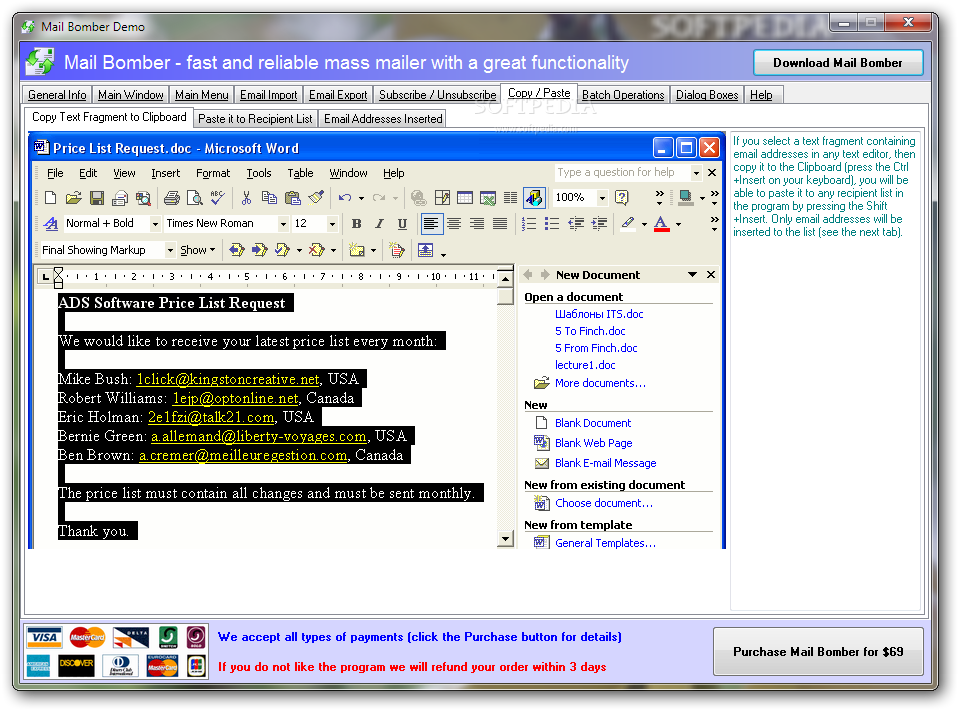The width and height of the screenshot is (959, 711).
Task: Click the Save floppy disk icon
Action: pyautogui.click(x=97, y=198)
